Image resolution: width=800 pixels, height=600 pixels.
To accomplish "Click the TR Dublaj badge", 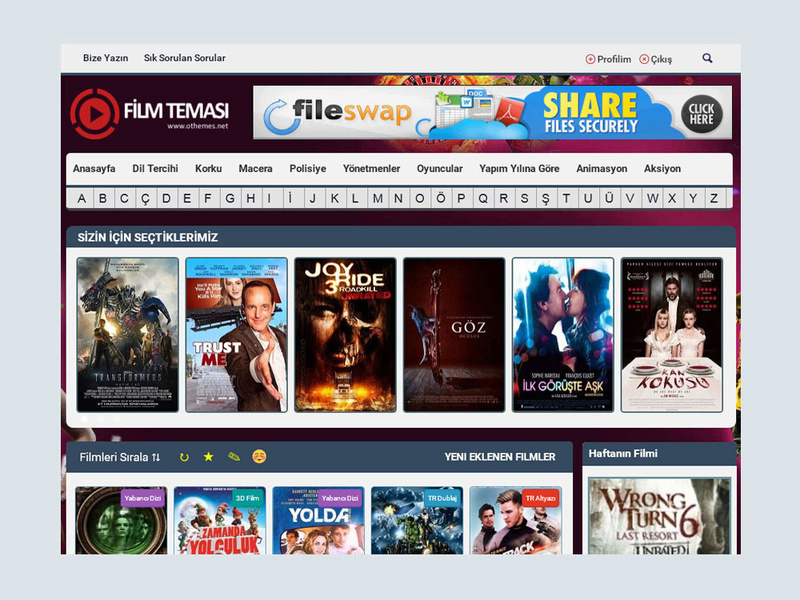I will 442,498.
